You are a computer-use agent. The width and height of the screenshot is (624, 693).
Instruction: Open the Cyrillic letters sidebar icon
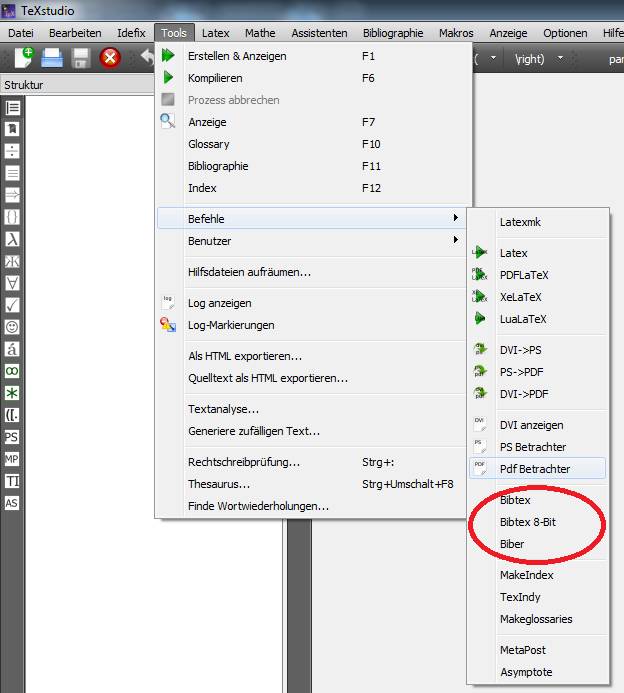pos(12,261)
